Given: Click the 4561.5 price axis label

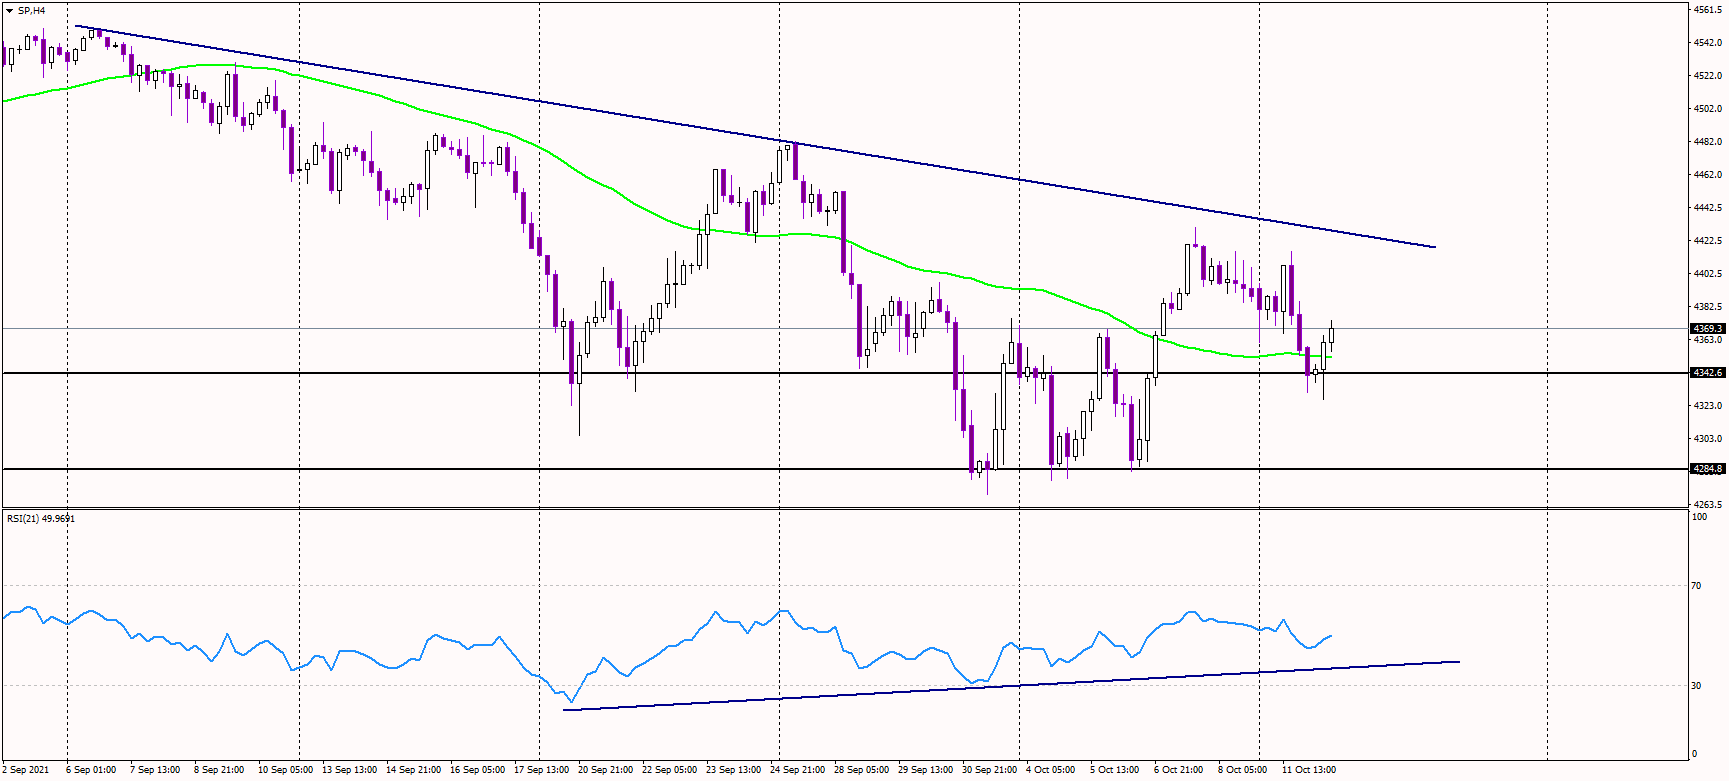Looking at the screenshot, I should pyautogui.click(x=1708, y=10).
